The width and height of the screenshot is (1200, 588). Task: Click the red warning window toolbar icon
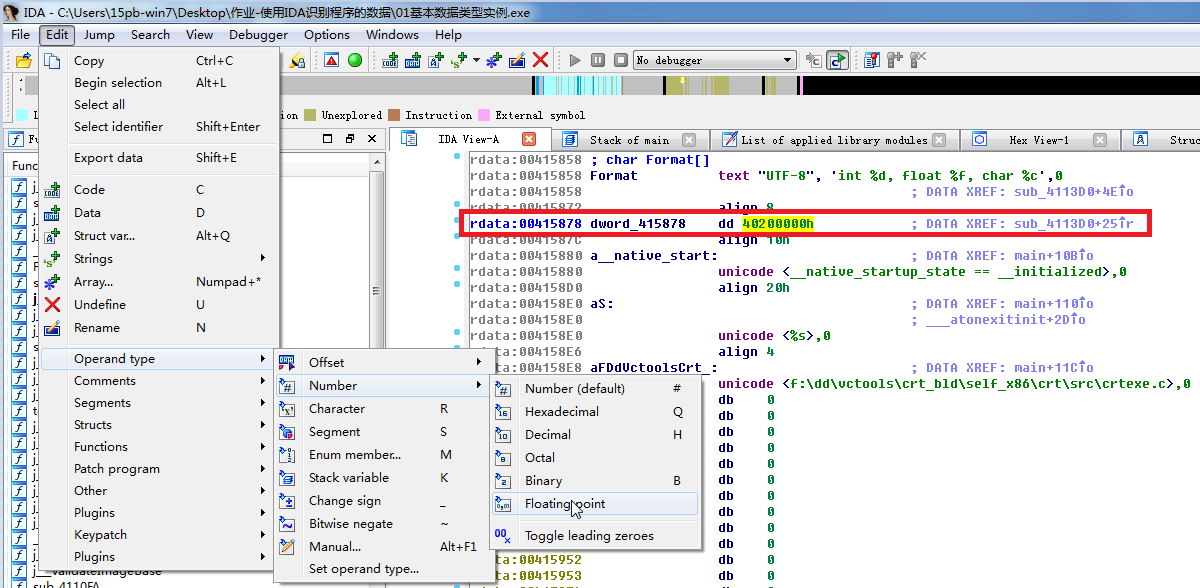[x=331, y=60]
